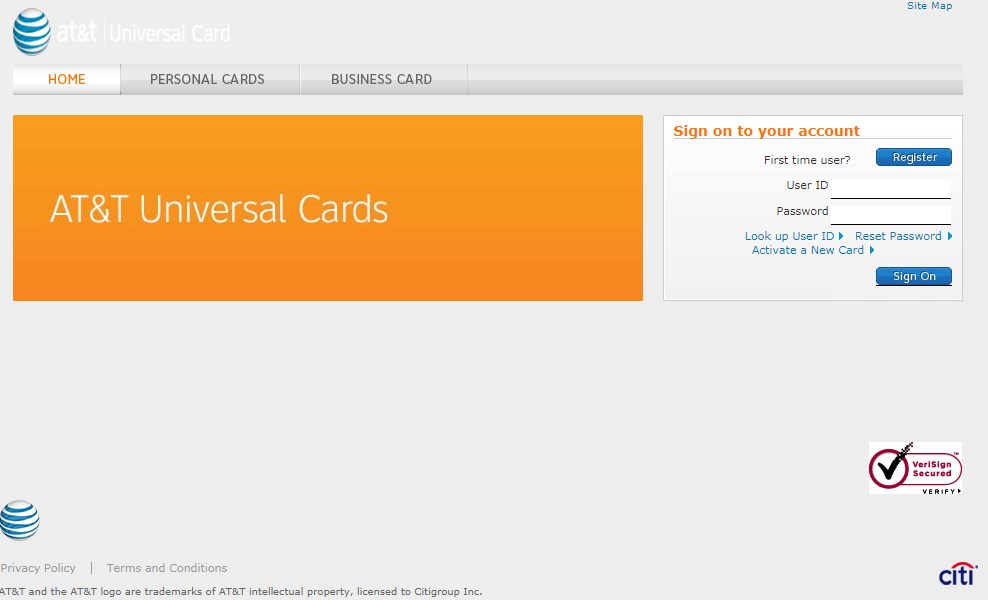Click the Register button

[x=914, y=157]
